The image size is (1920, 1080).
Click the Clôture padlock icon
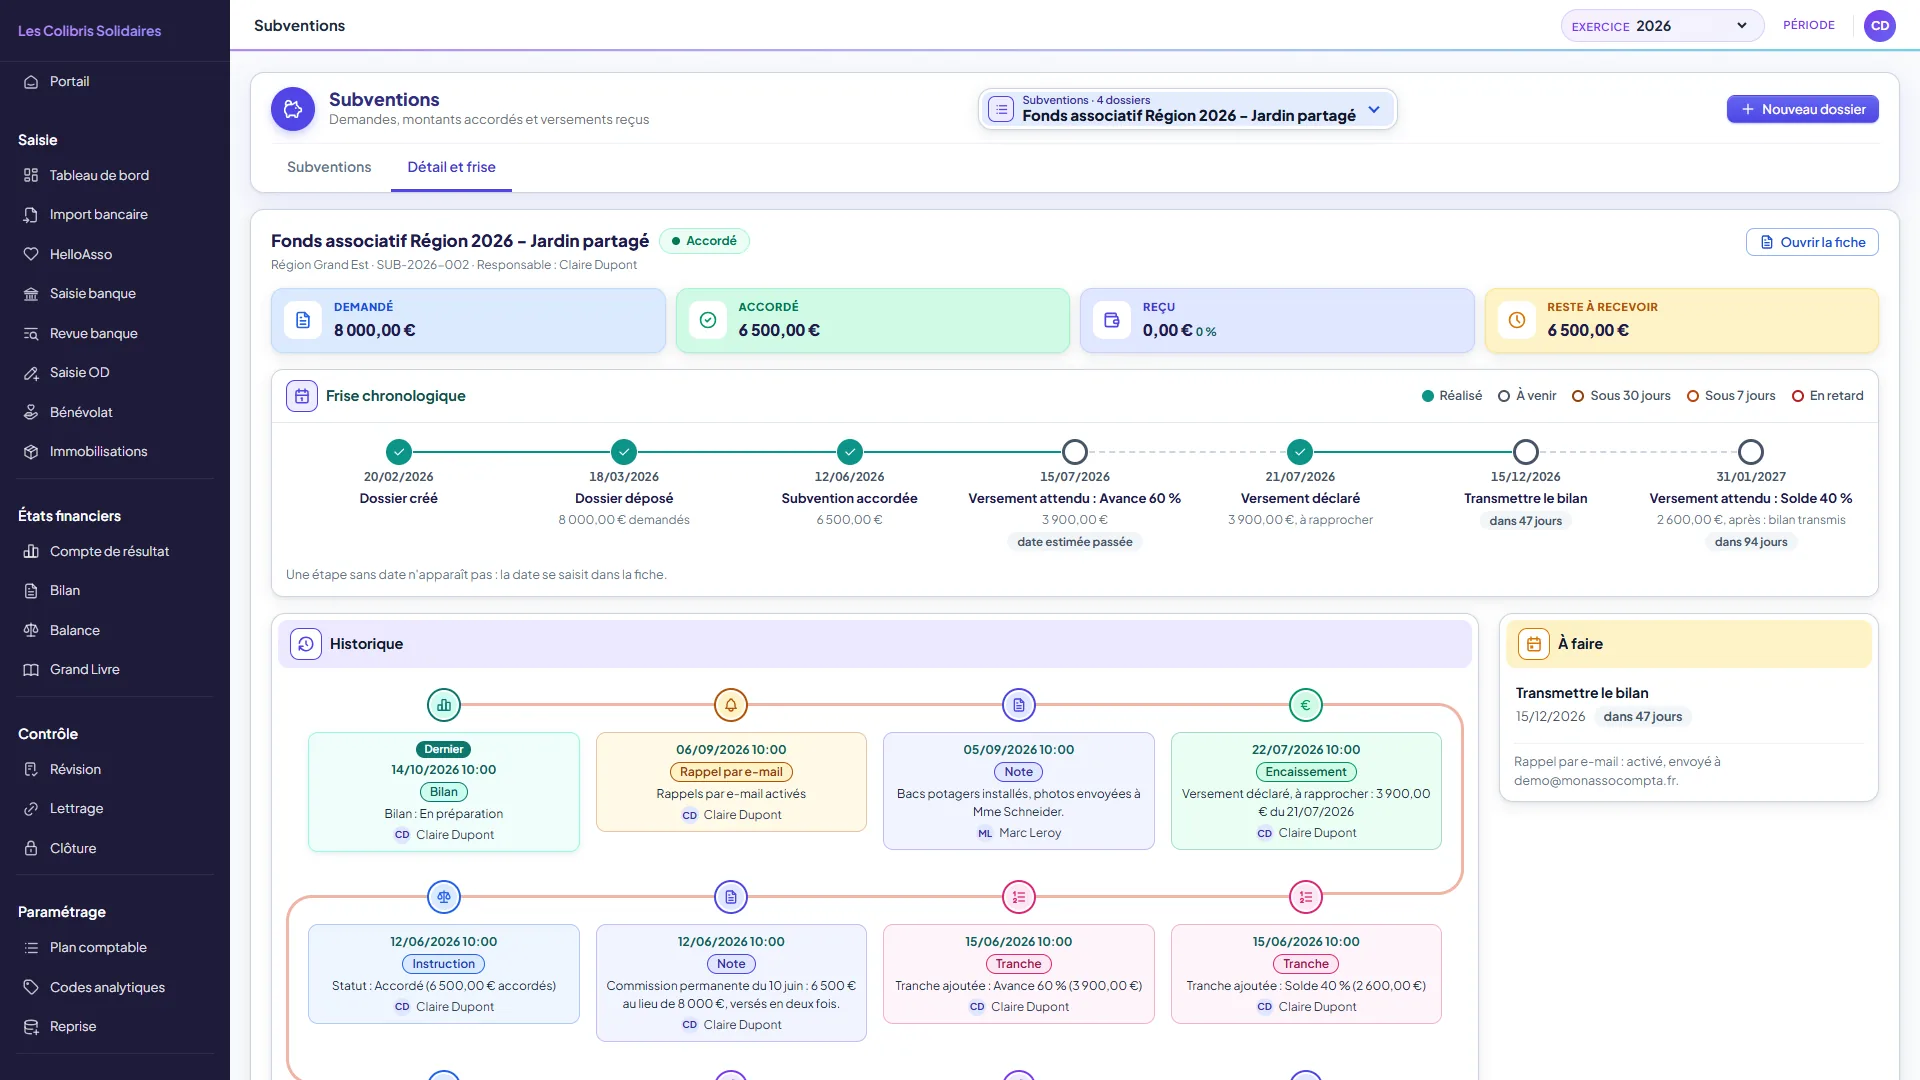(x=31, y=848)
